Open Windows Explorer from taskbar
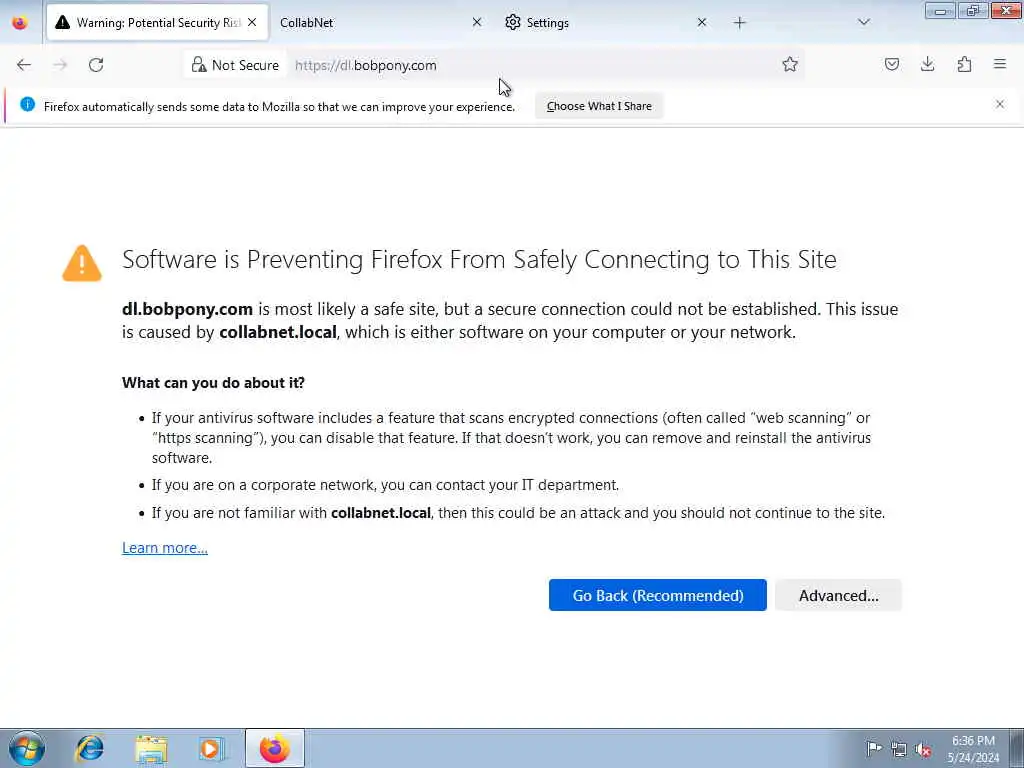 click(x=151, y=748)
